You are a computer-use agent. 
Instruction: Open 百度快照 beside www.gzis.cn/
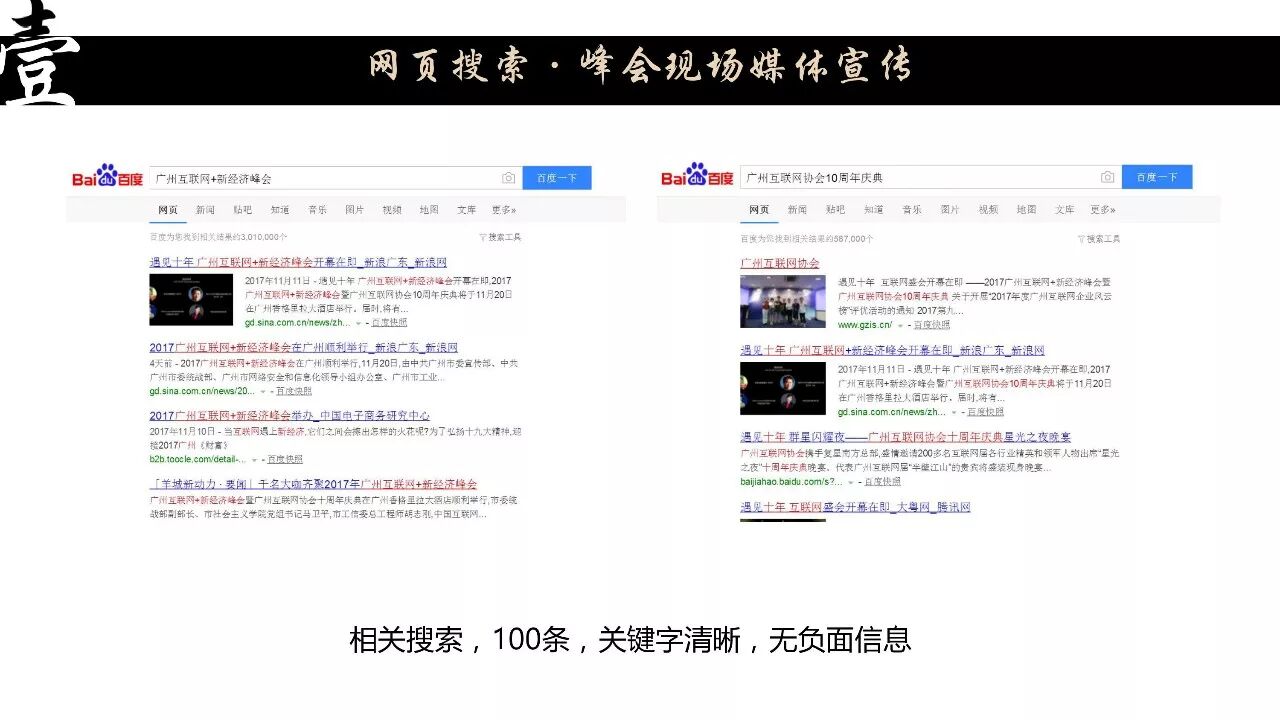point(932,325)
